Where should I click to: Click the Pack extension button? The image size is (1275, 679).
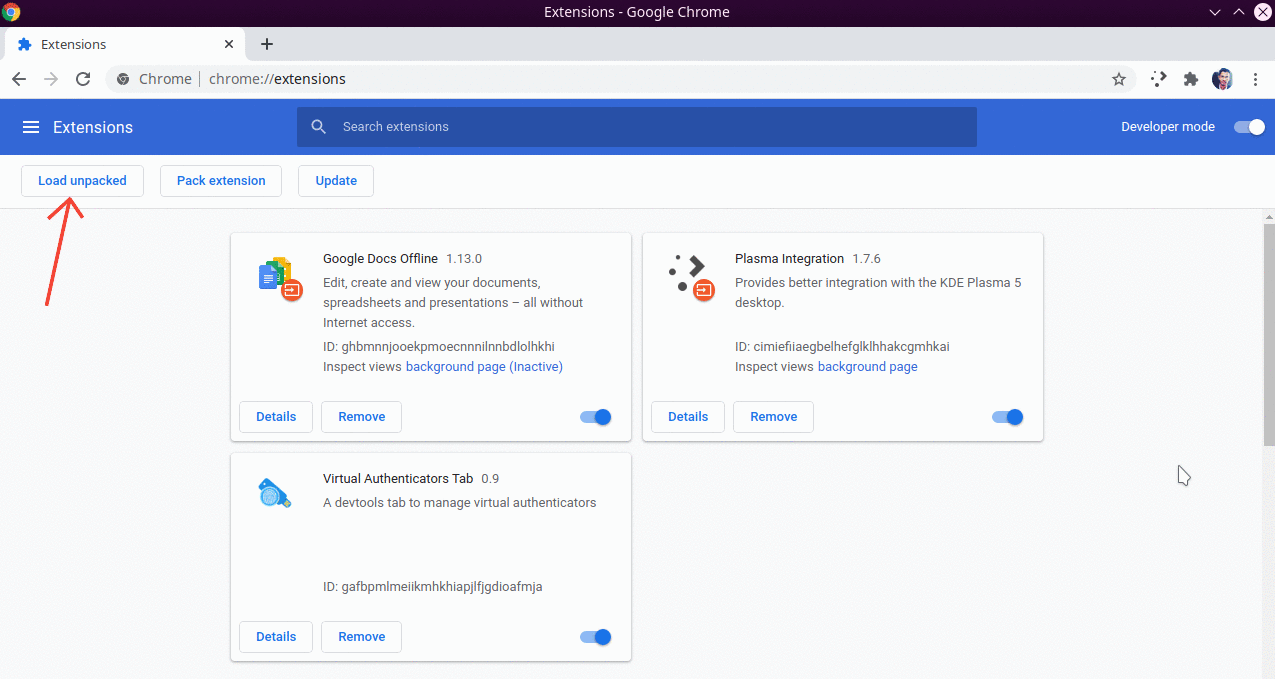221,181
